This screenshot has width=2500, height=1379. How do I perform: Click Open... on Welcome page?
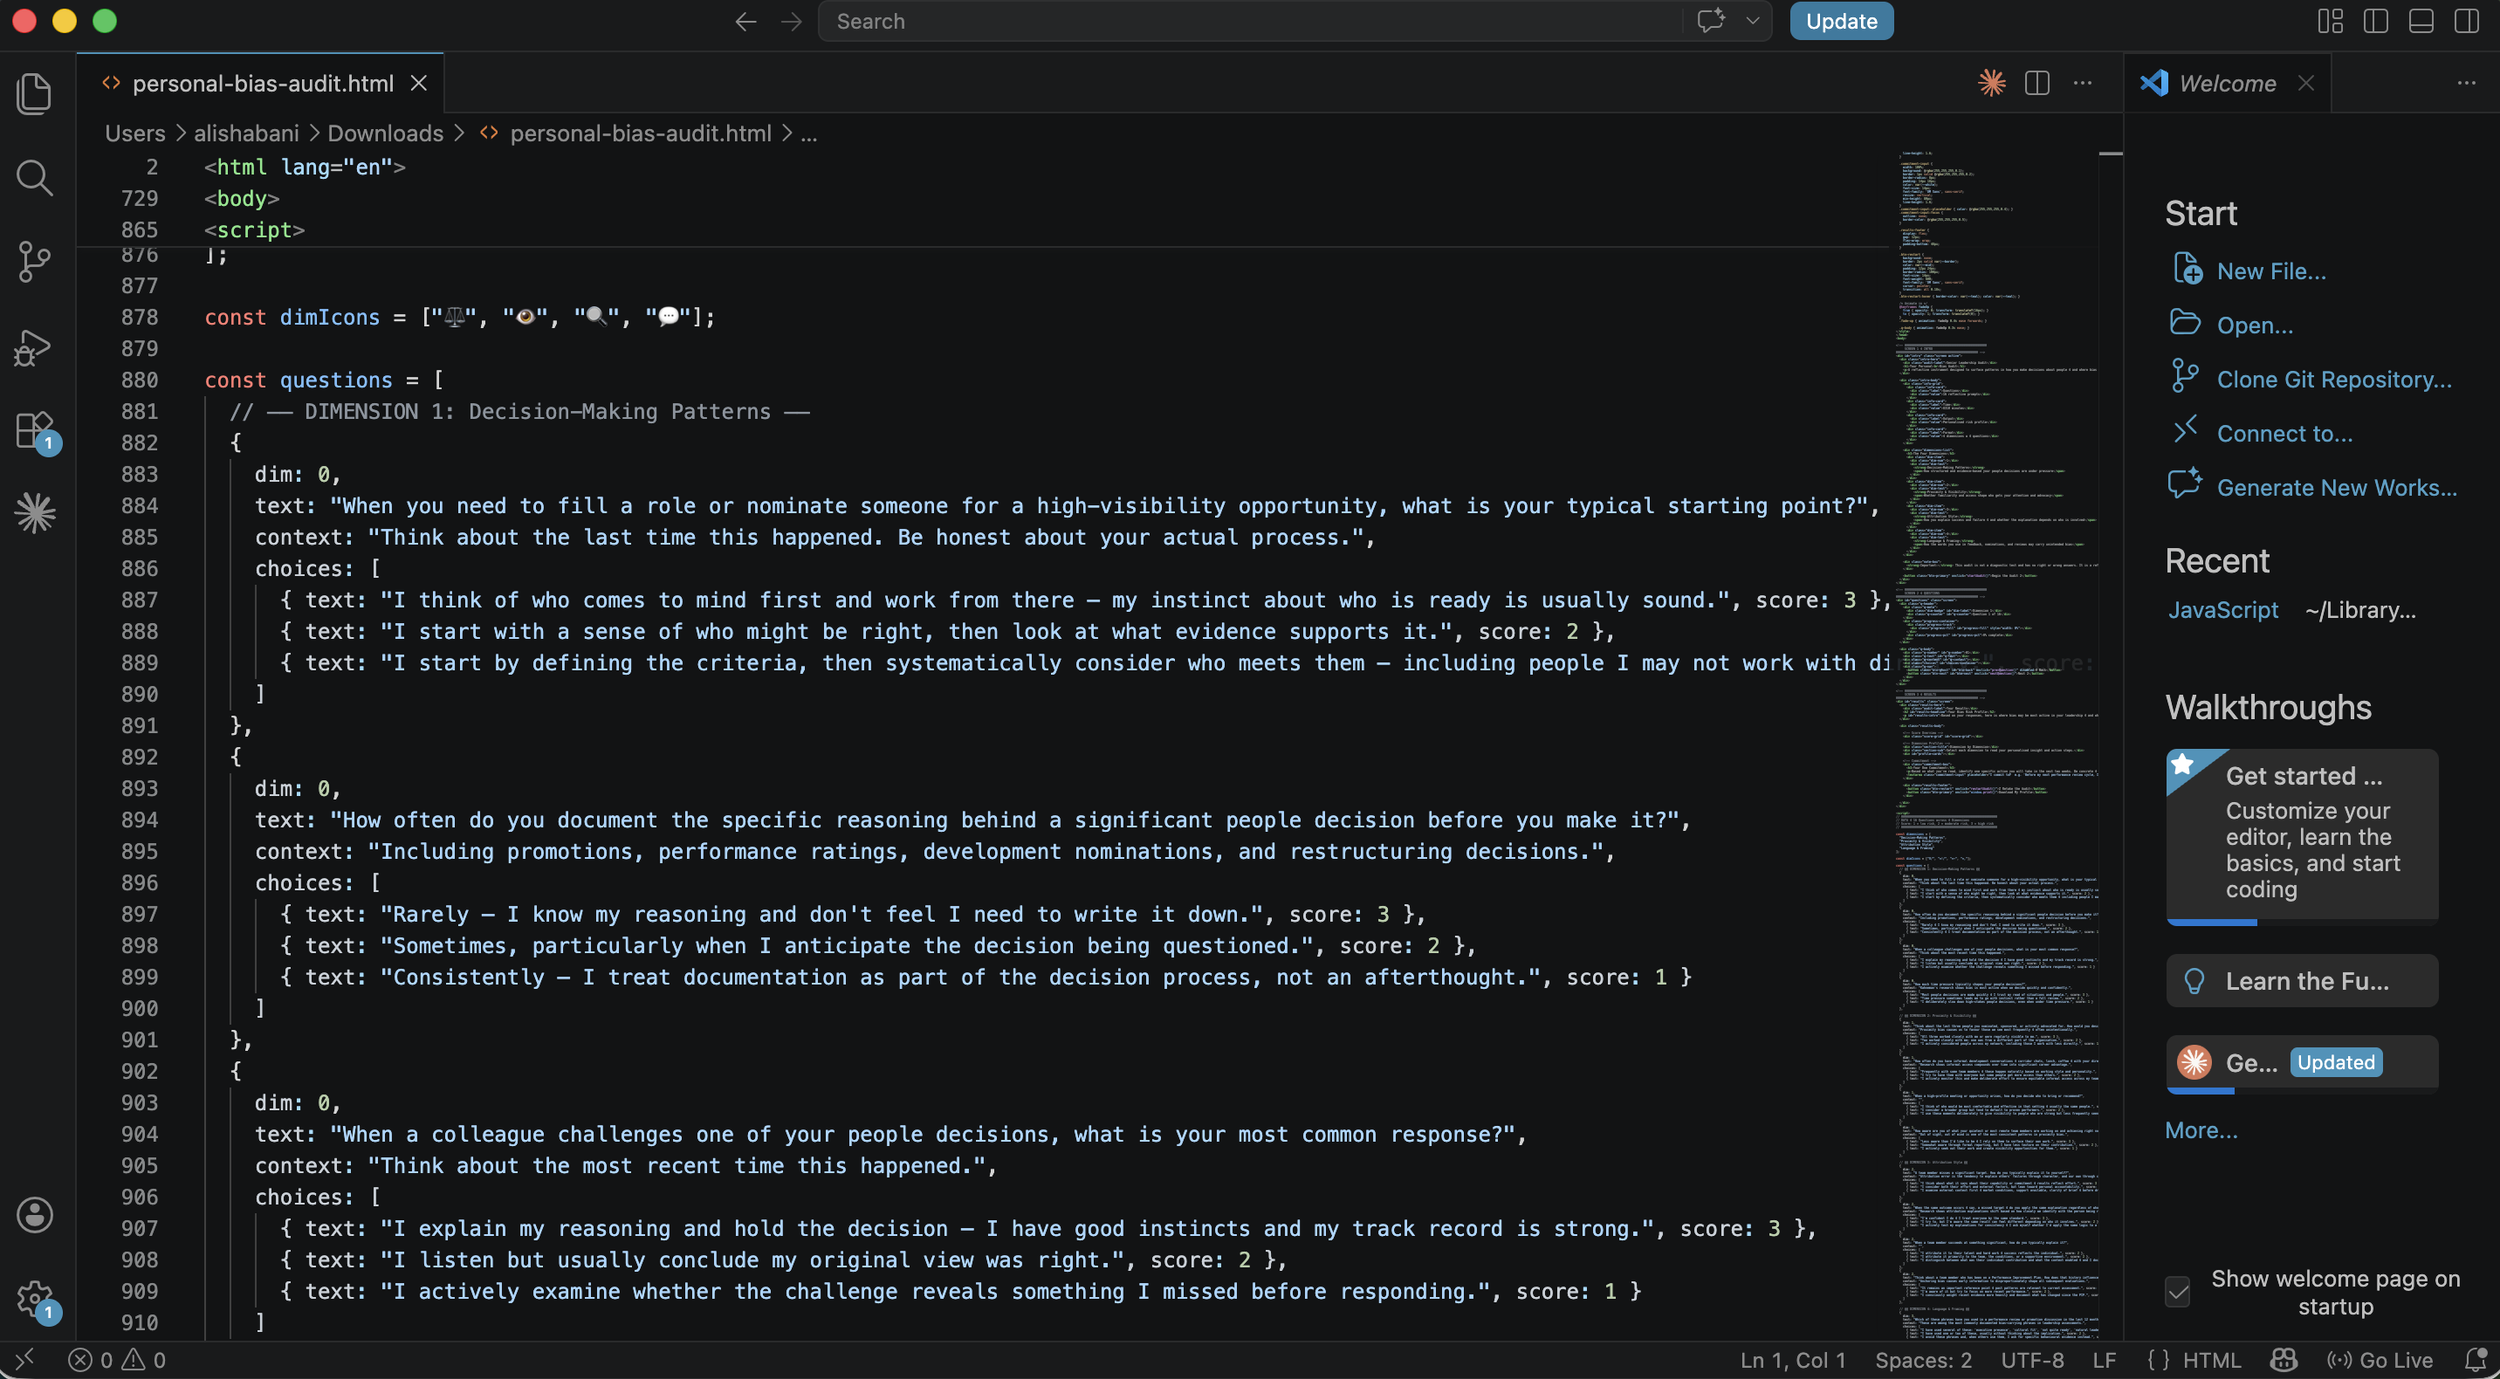pos(2254,325)
